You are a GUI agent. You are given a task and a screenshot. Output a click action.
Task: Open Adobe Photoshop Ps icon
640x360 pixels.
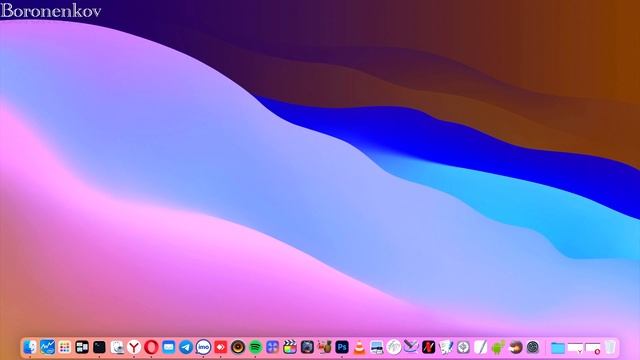[342, 347]
